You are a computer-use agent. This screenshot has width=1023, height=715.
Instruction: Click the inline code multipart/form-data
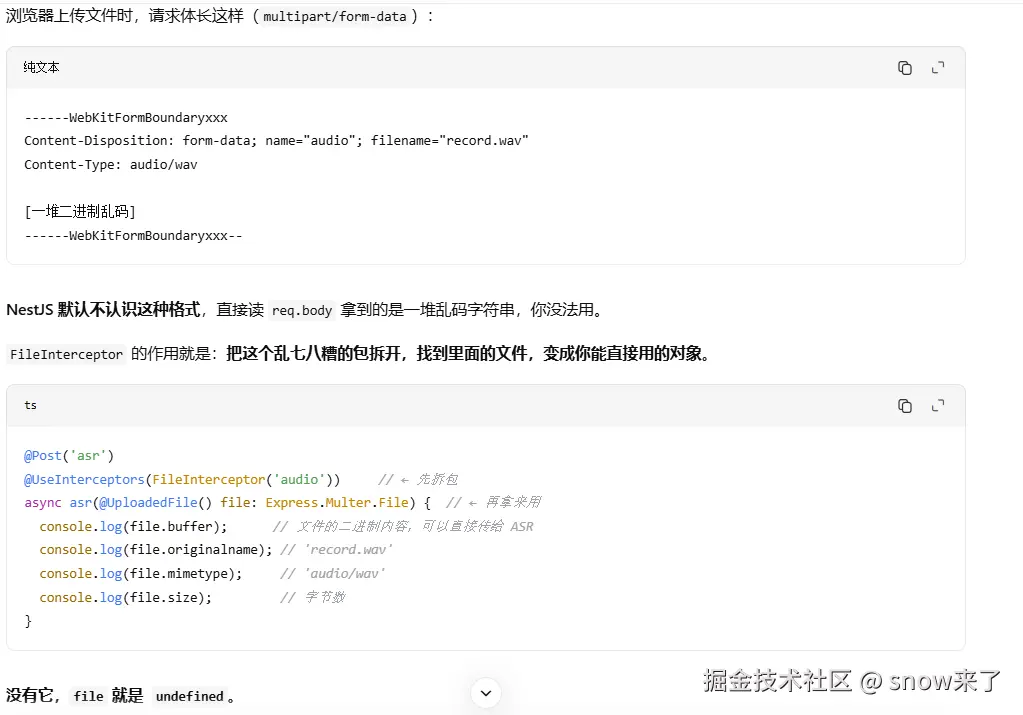[x=335, y=17]
